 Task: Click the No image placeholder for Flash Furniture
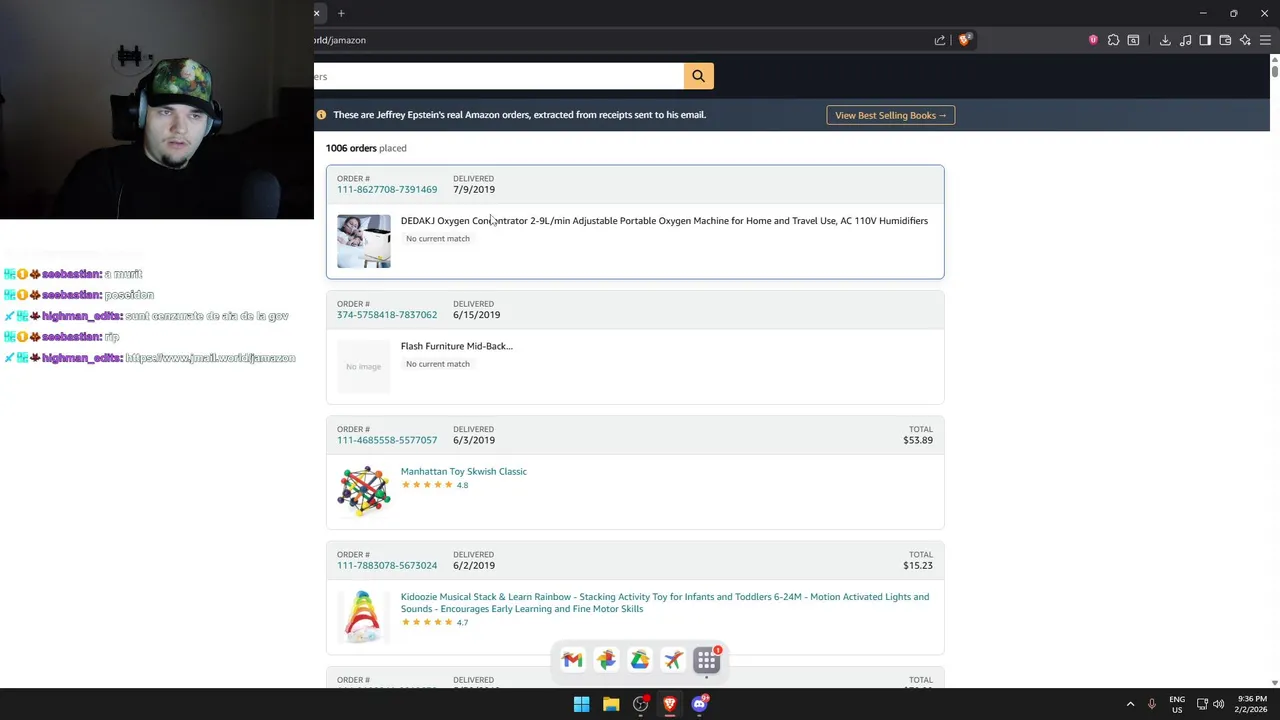coord(364,367)
